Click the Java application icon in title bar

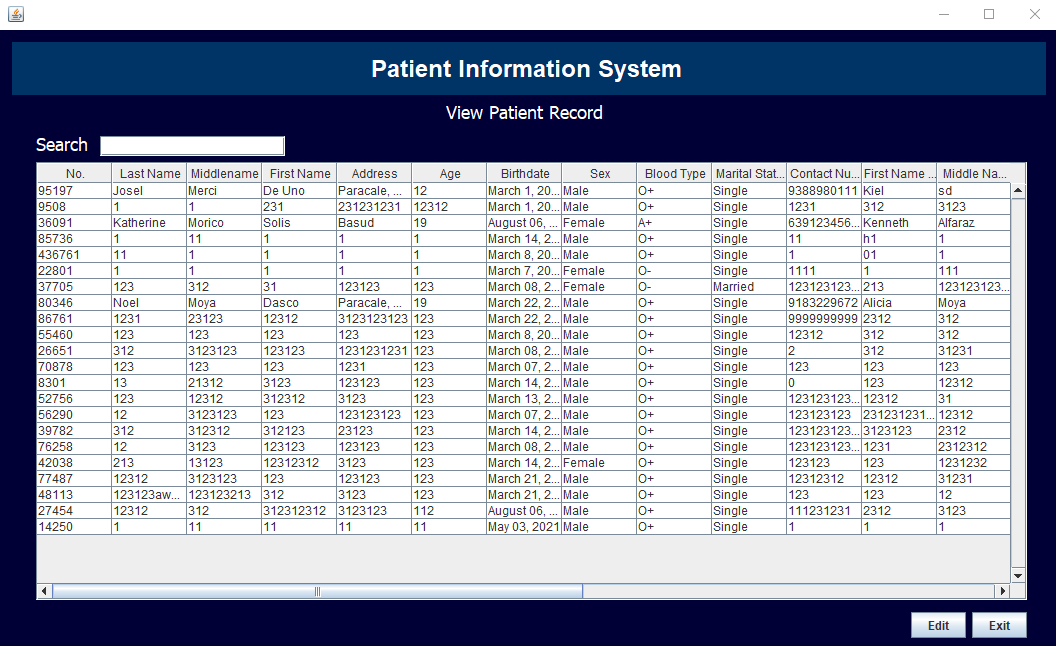15,14
